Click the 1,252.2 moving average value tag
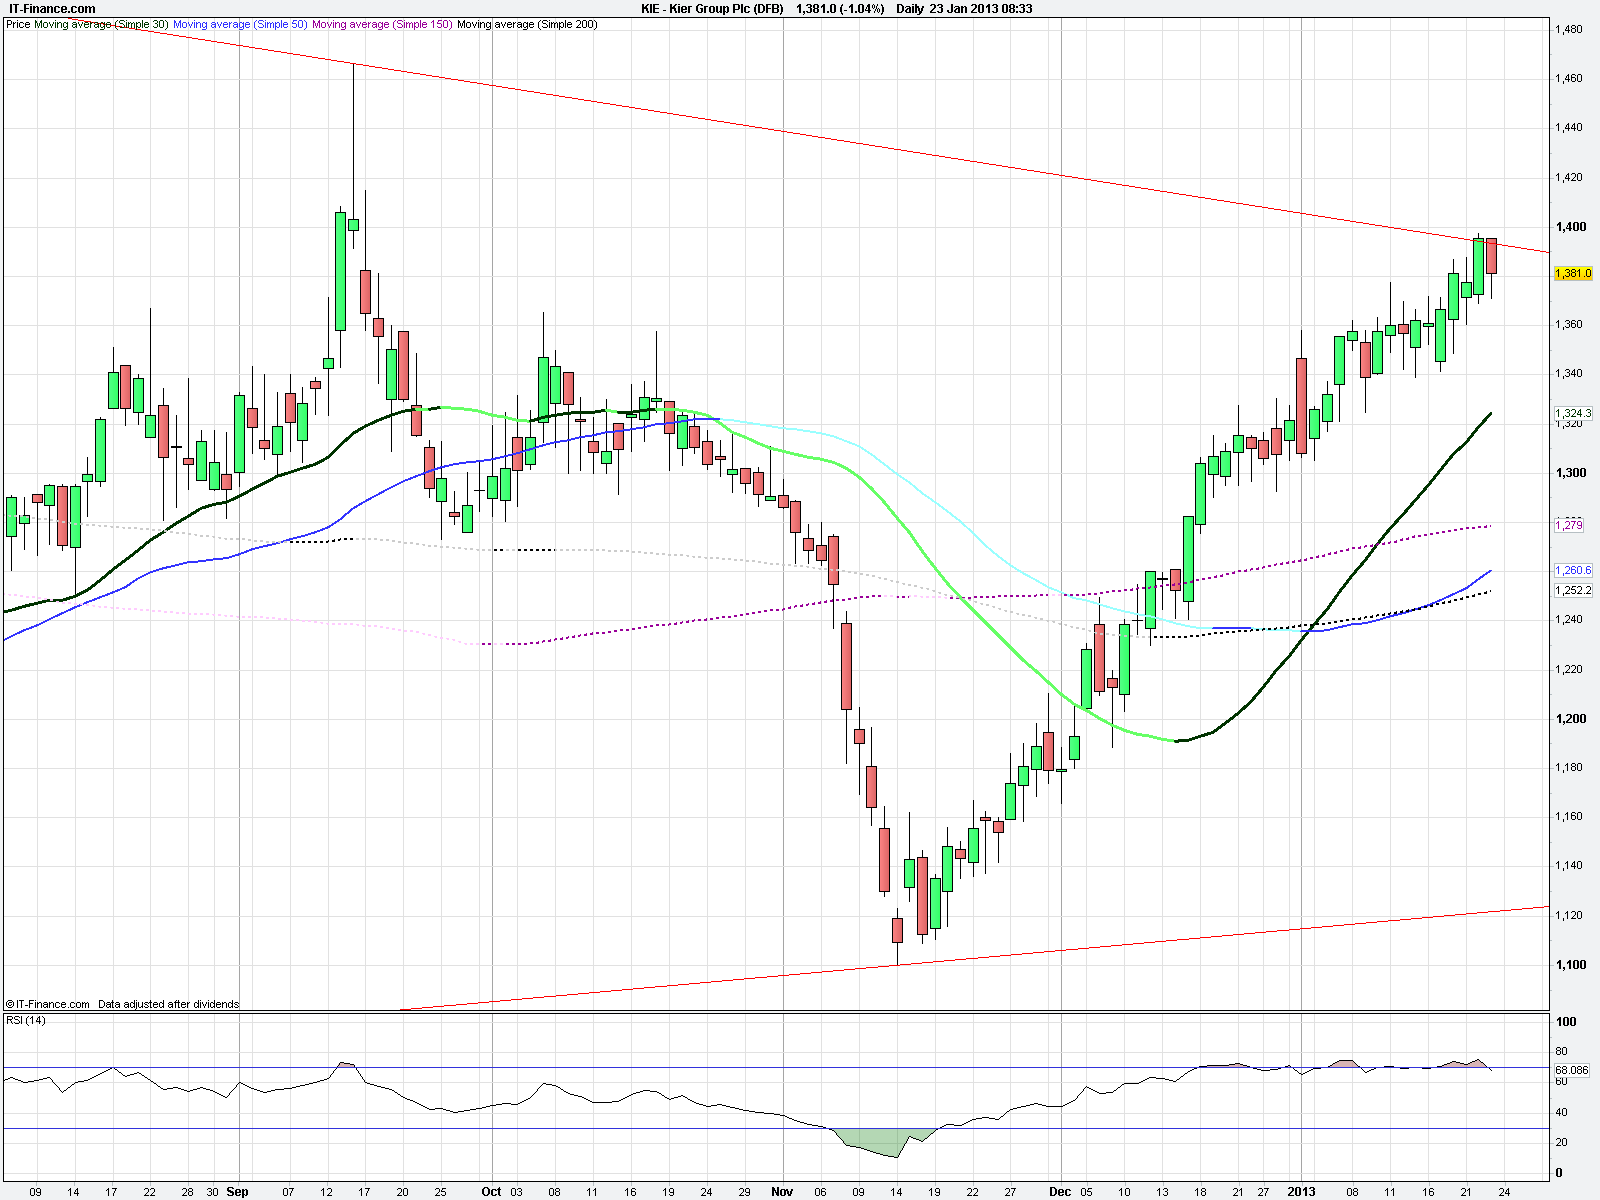 tap(1573, 590)
